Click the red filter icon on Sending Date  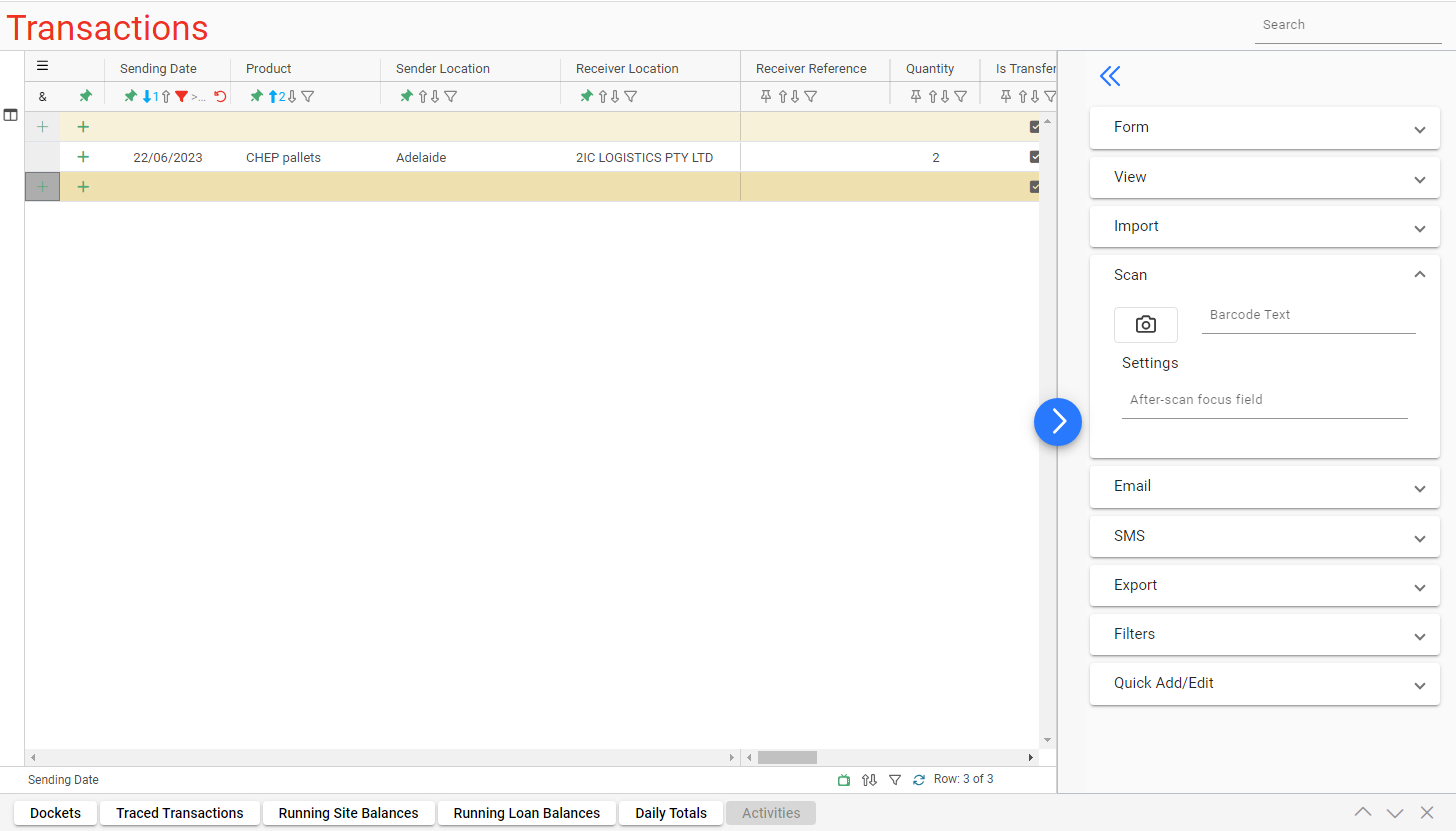point(181,97)
